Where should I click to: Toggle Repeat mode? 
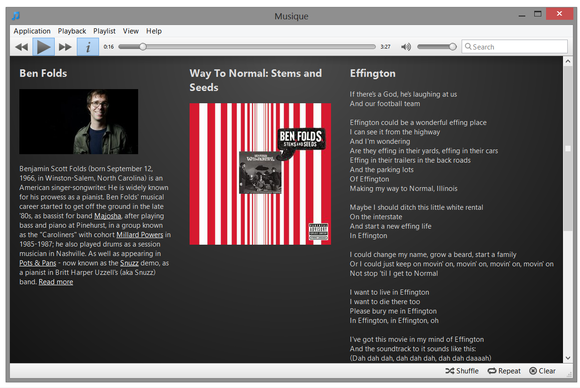pos(504,371)
